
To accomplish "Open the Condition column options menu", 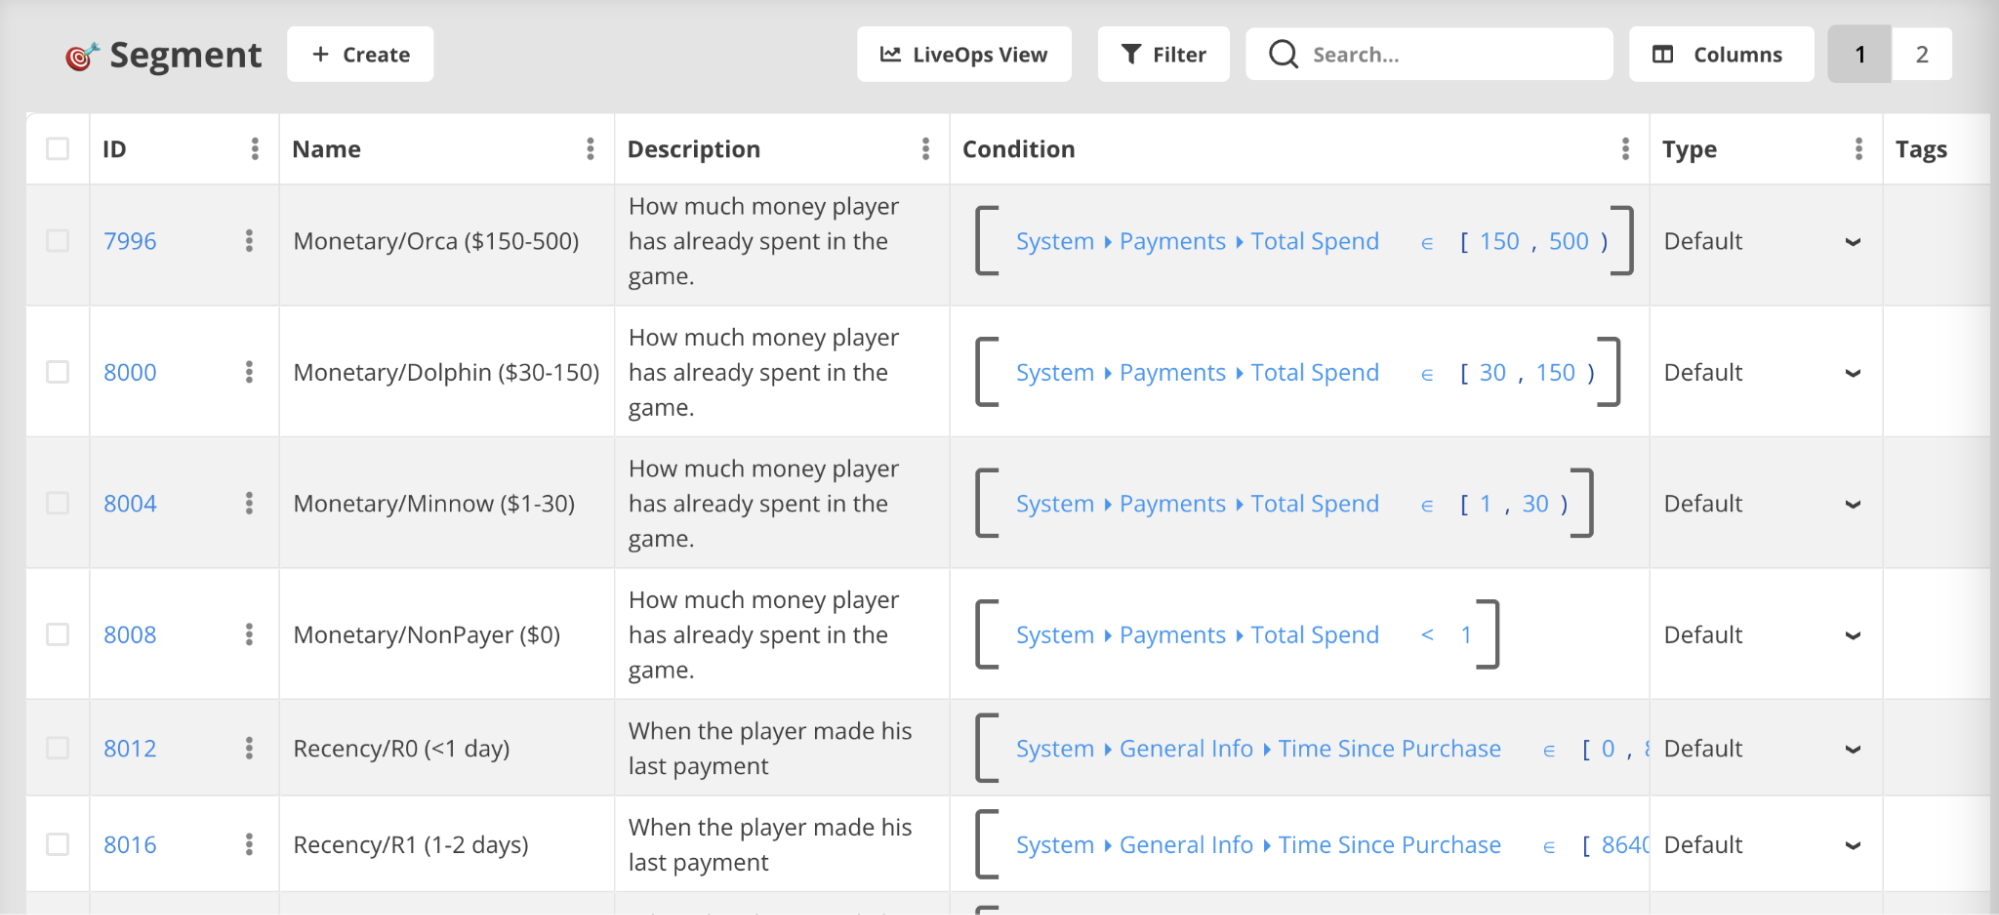I will (1625, 149).
